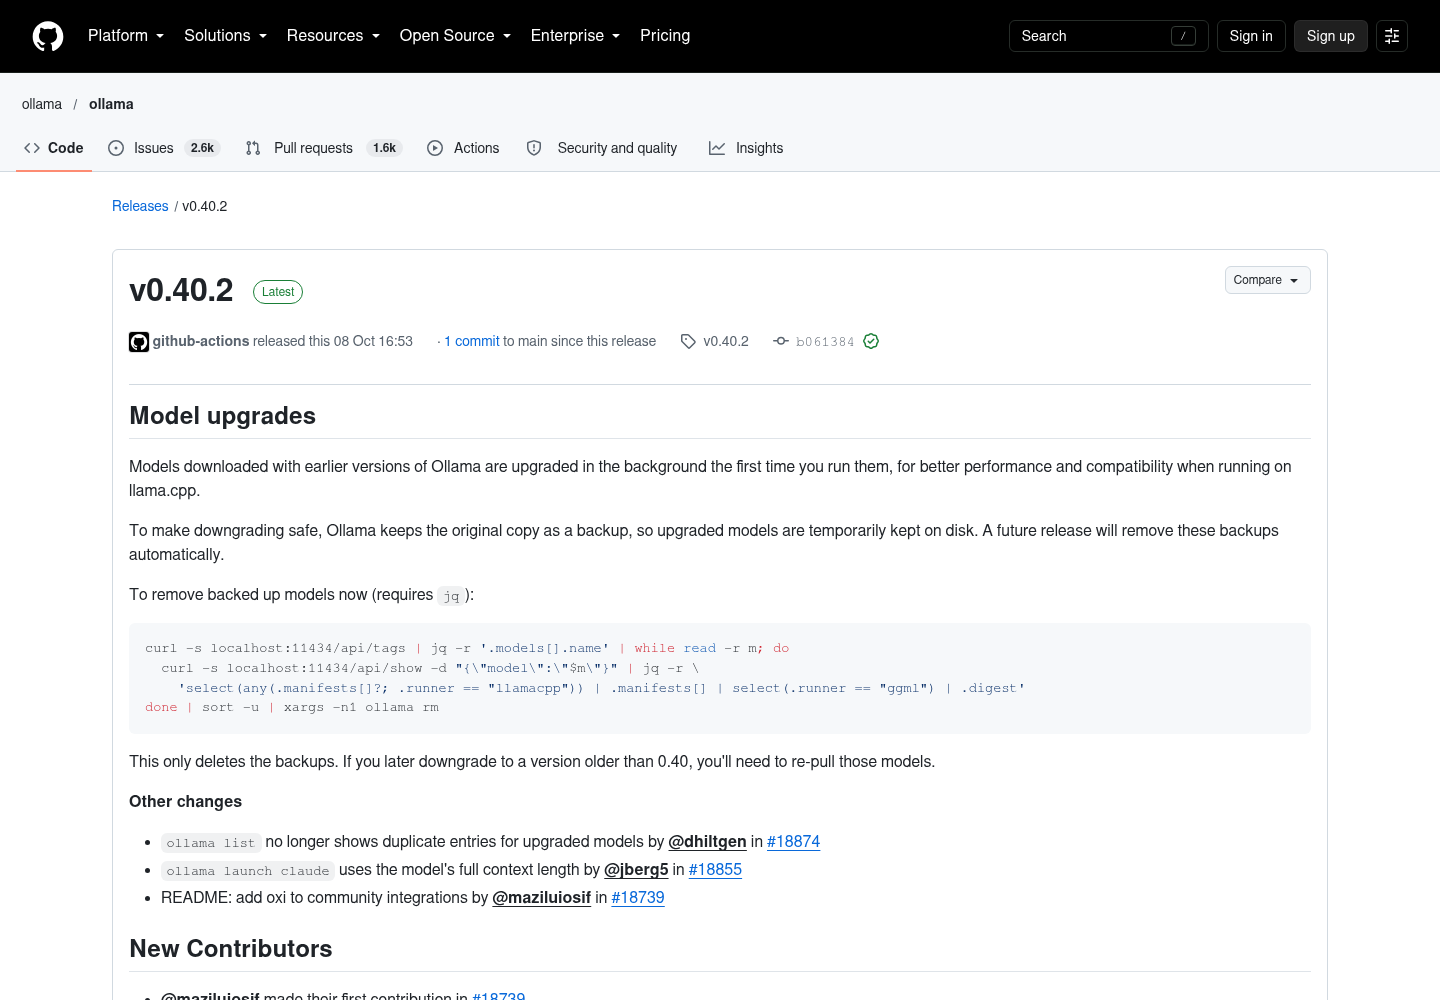The width and height of the screenshot is (1440, 1000).
Task: Click the Model upgrades heading
Action: pos(222,416)
